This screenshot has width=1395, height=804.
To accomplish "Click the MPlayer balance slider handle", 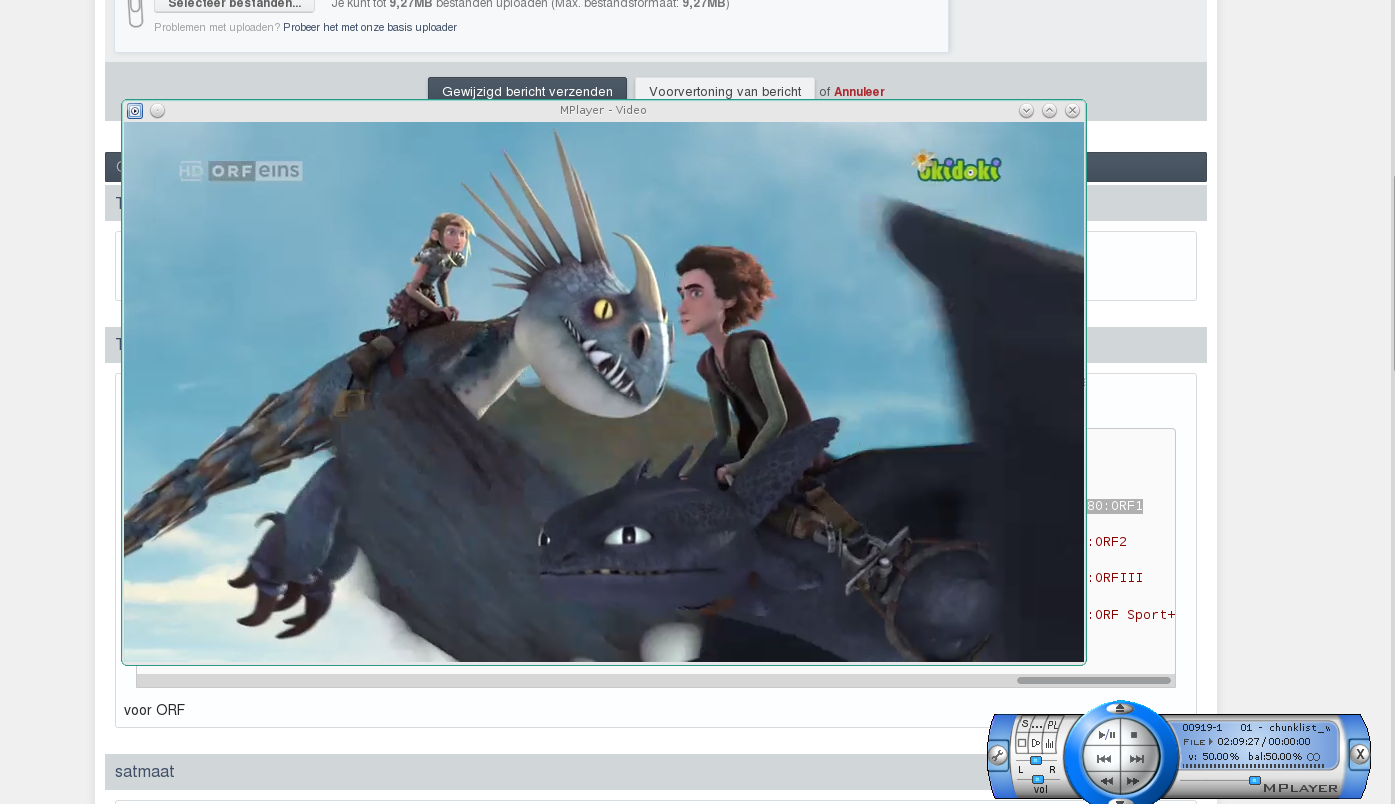I will (x=1036, y=761).
